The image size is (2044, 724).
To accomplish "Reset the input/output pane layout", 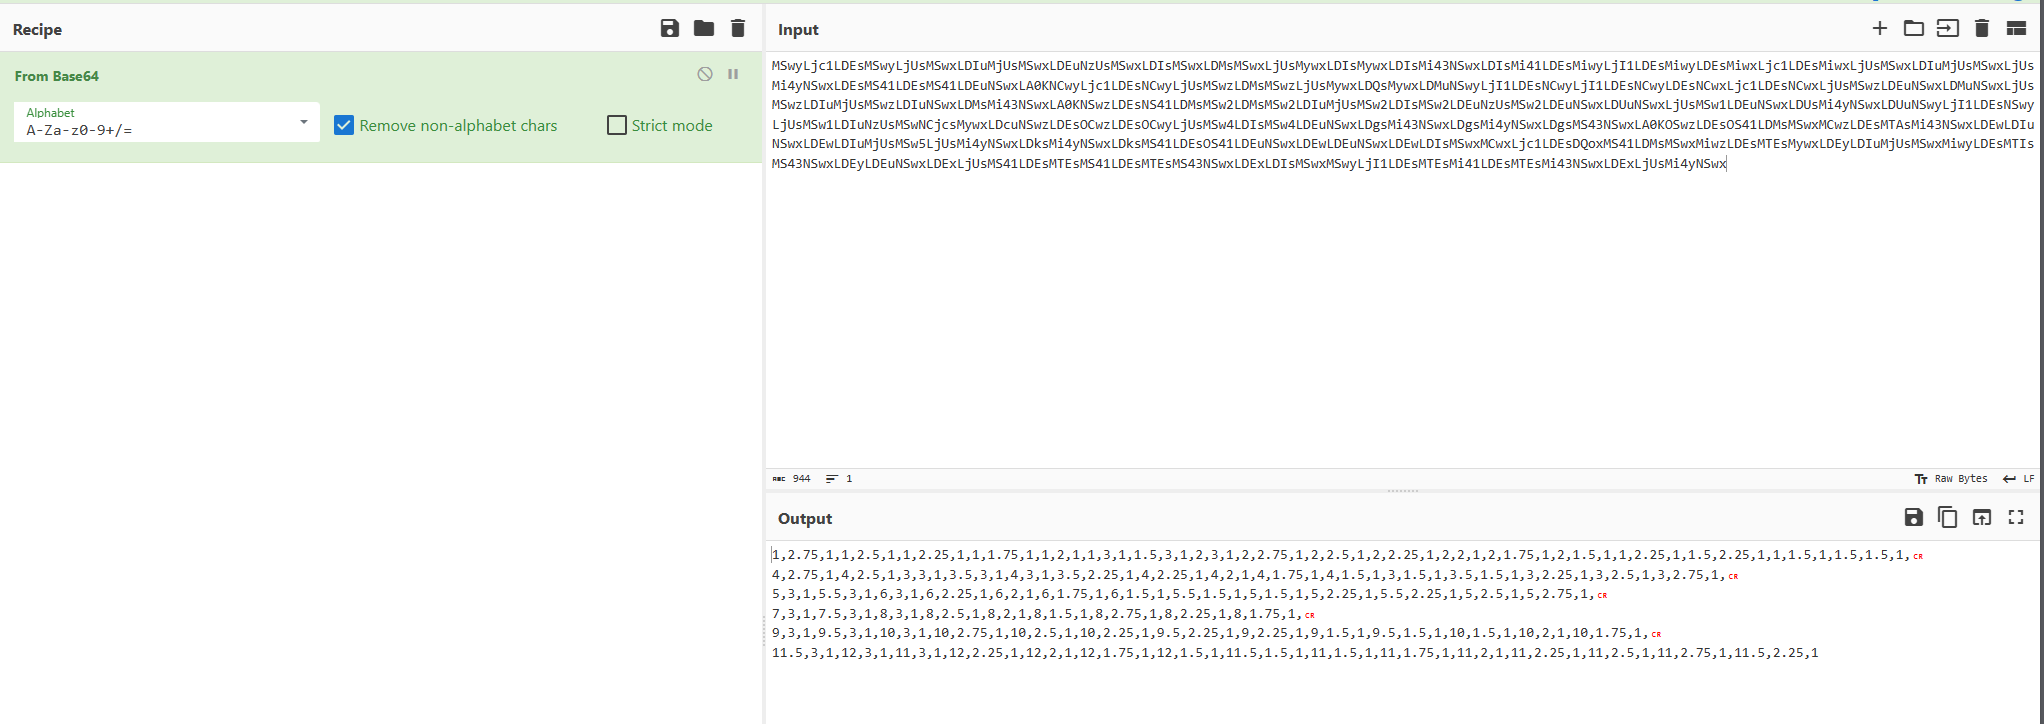I will [x=2016, y=29].
